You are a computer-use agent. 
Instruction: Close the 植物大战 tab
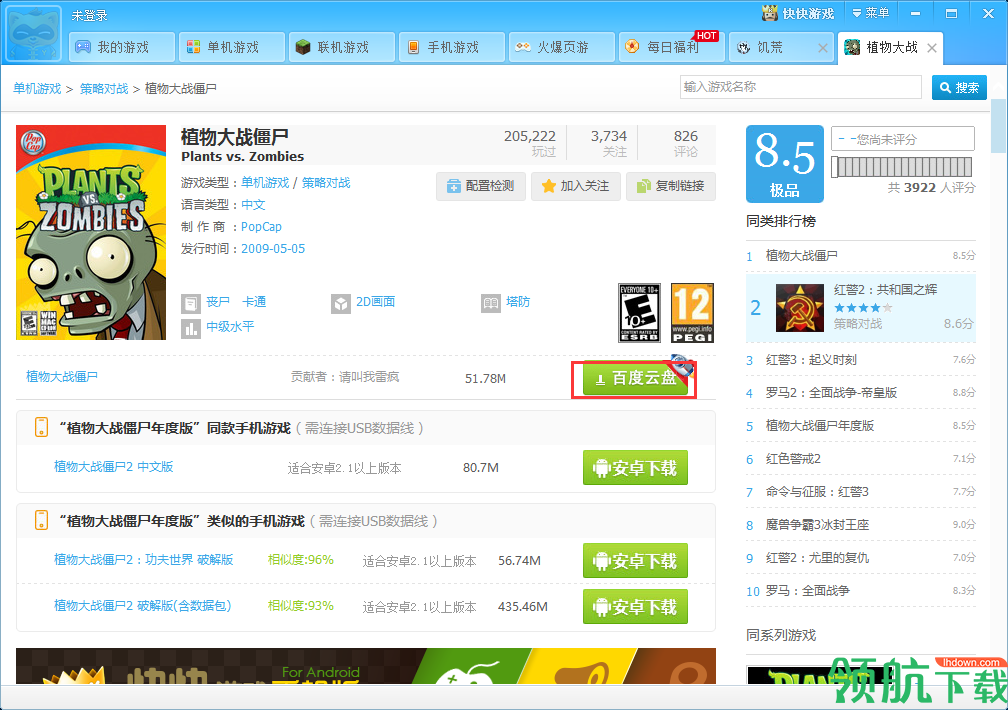click(x=932, y=48)
